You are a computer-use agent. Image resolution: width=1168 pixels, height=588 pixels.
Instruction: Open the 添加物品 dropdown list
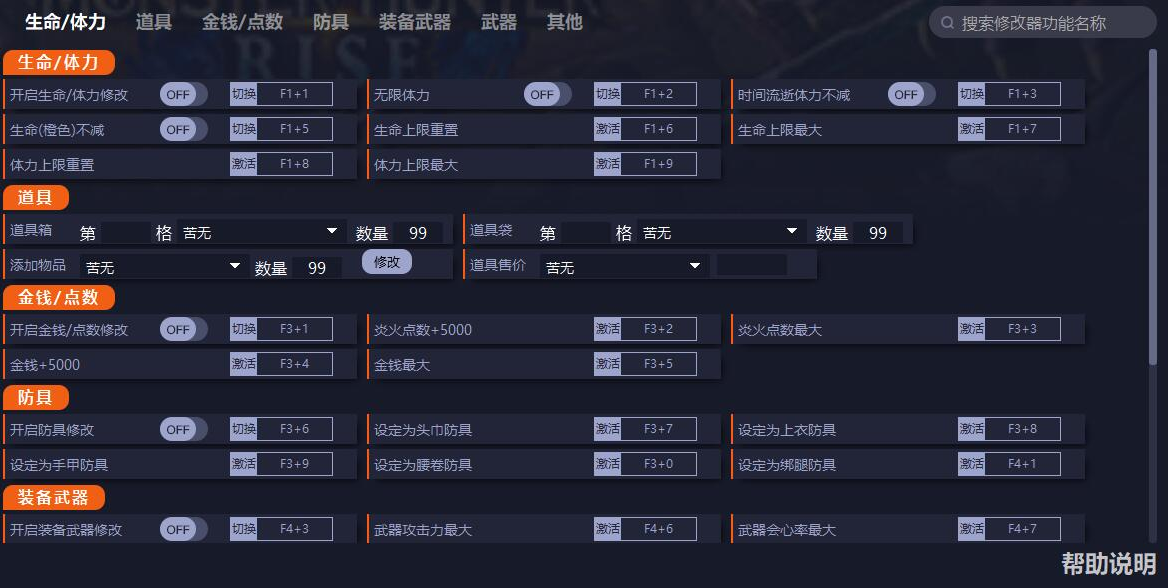pos(164,267)
